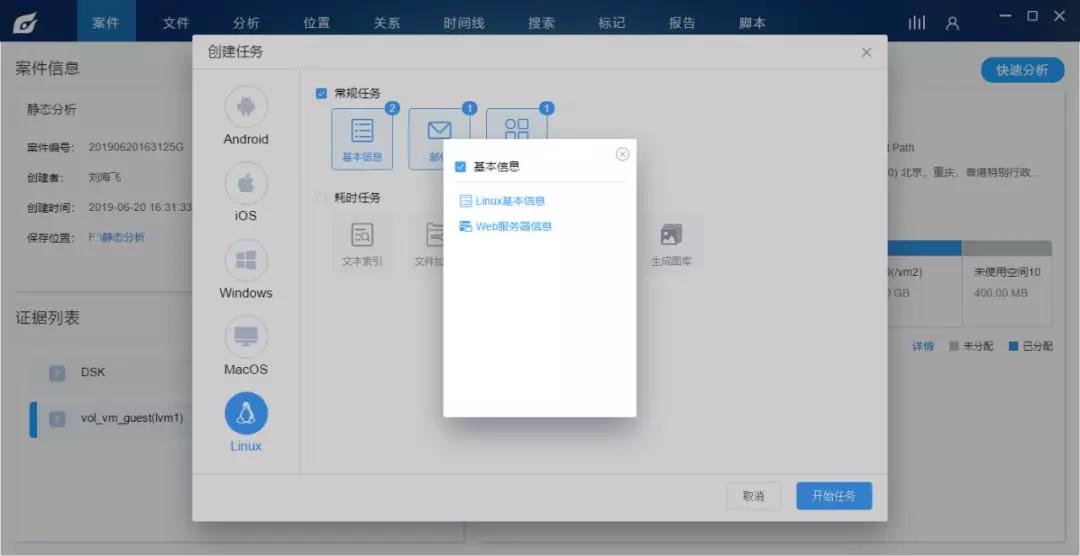
Task: Click the 快速分析 button
Action: click(x=1022, y=70)
